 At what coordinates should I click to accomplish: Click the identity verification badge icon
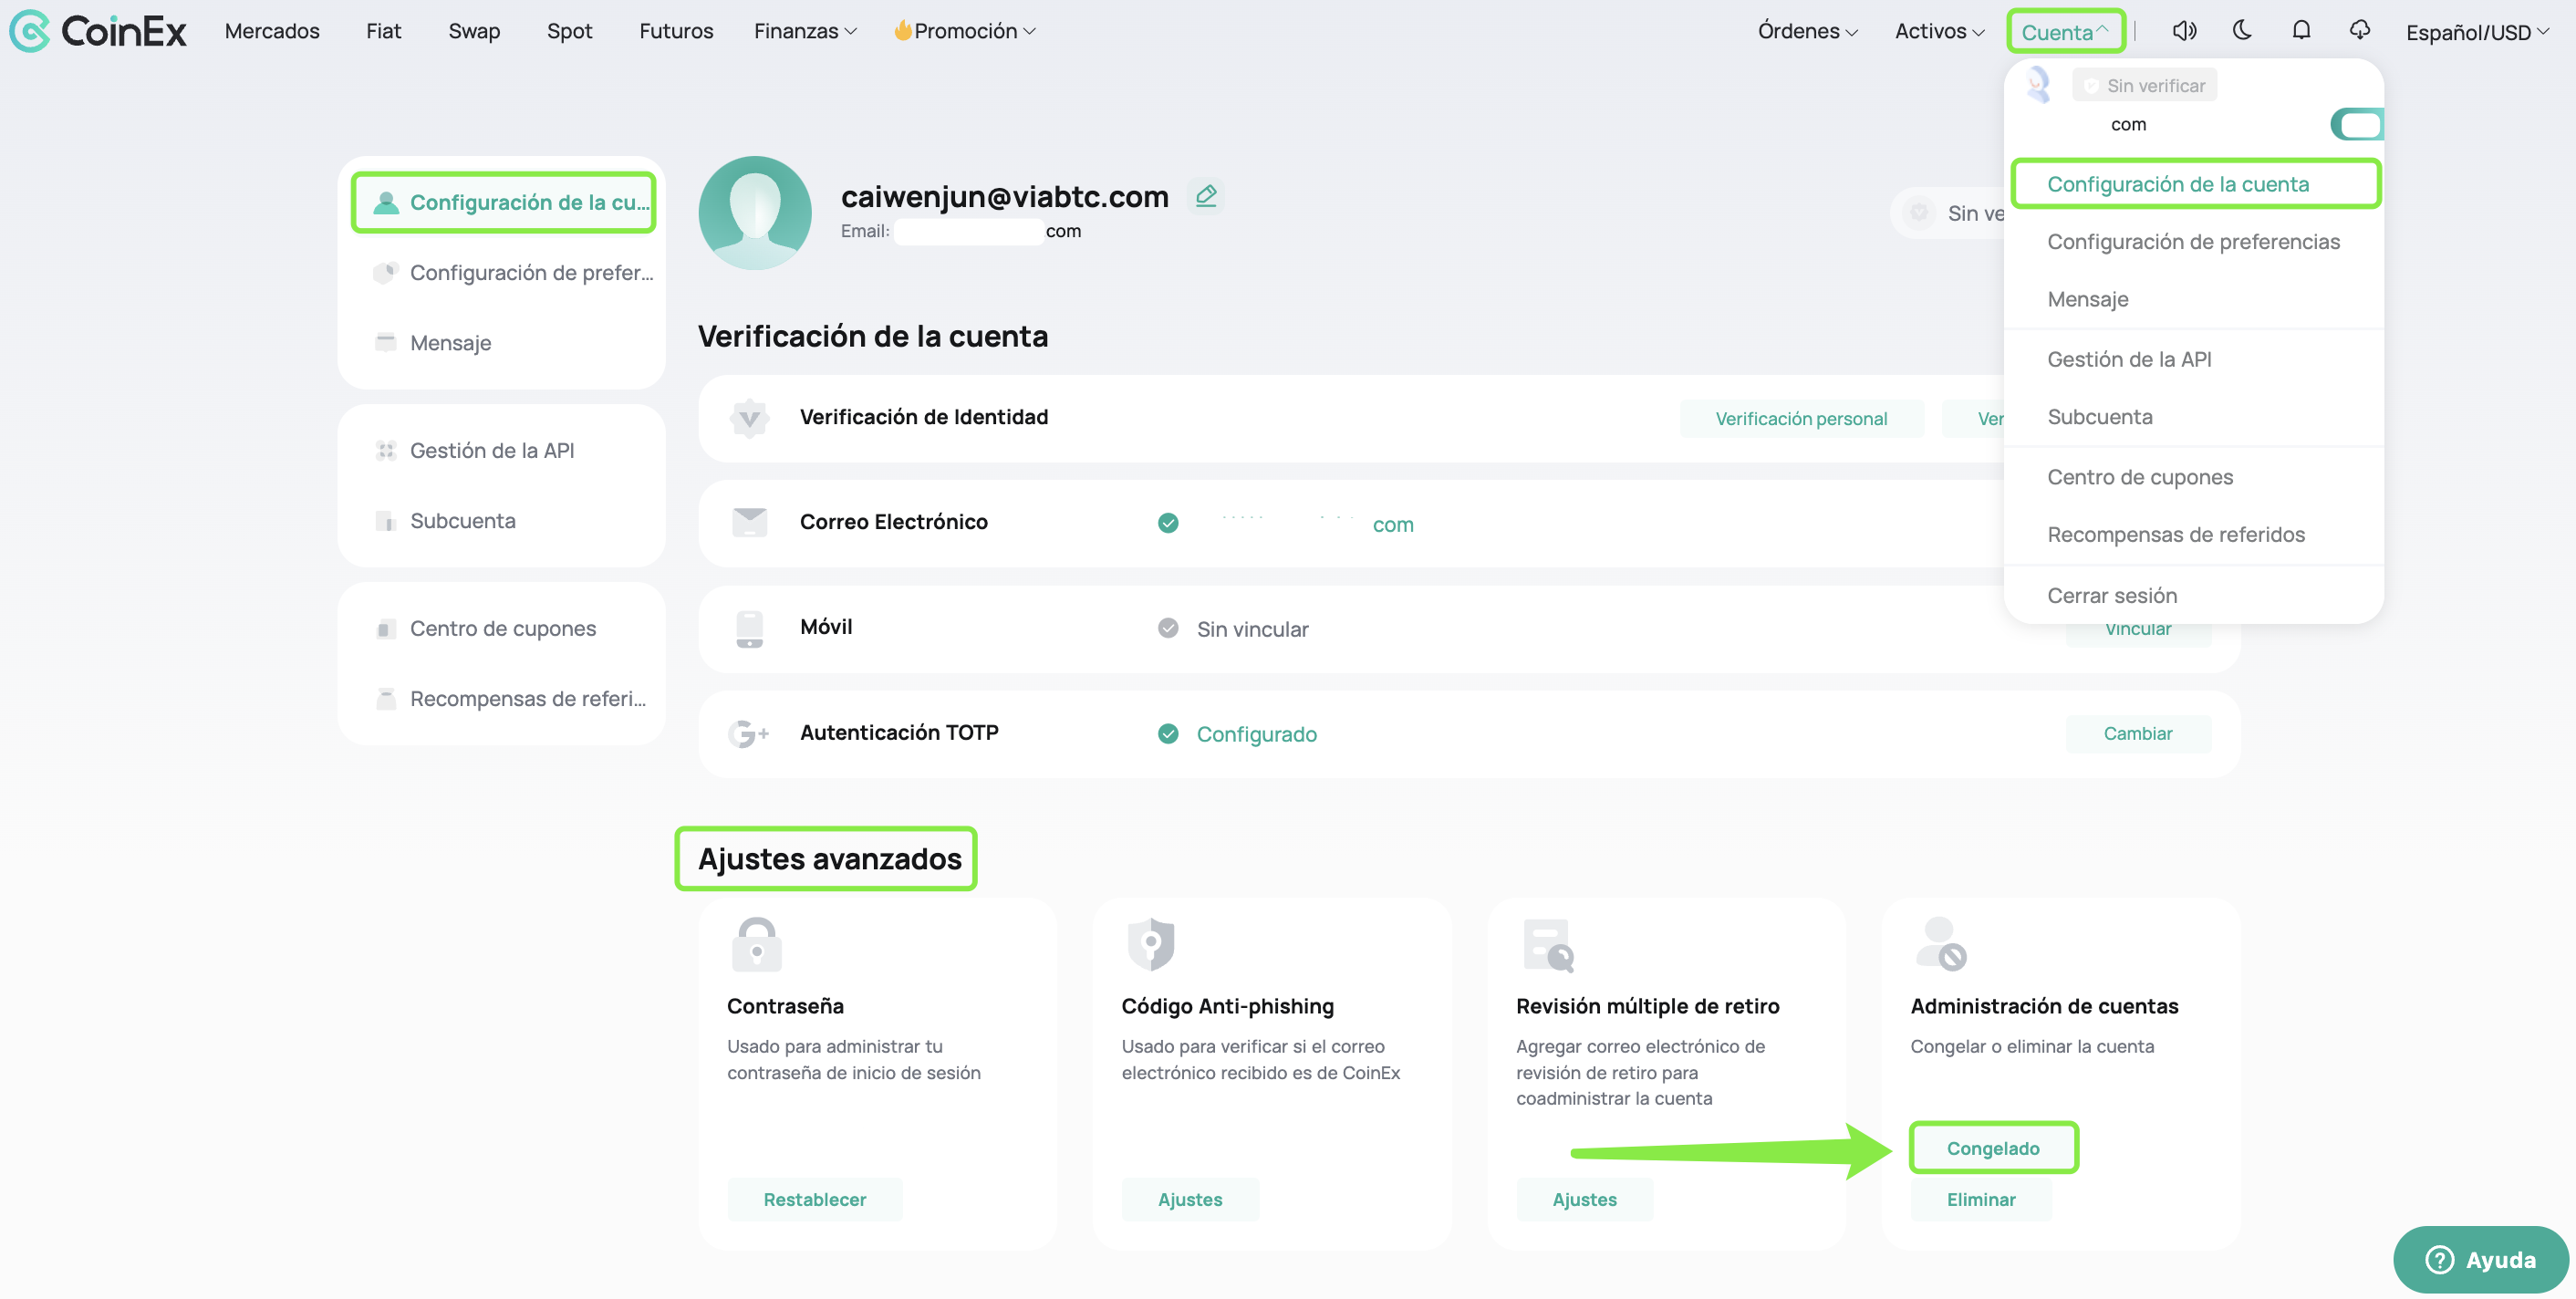tap(749, 418)
